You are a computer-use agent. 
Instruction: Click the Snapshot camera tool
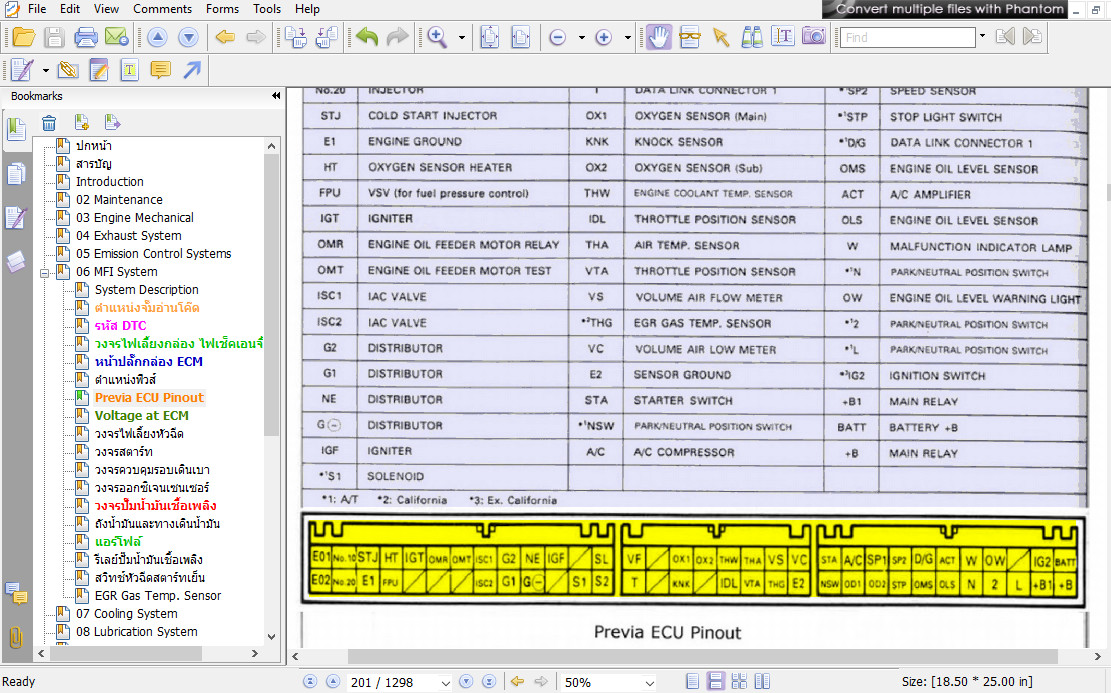coord(814,38)
